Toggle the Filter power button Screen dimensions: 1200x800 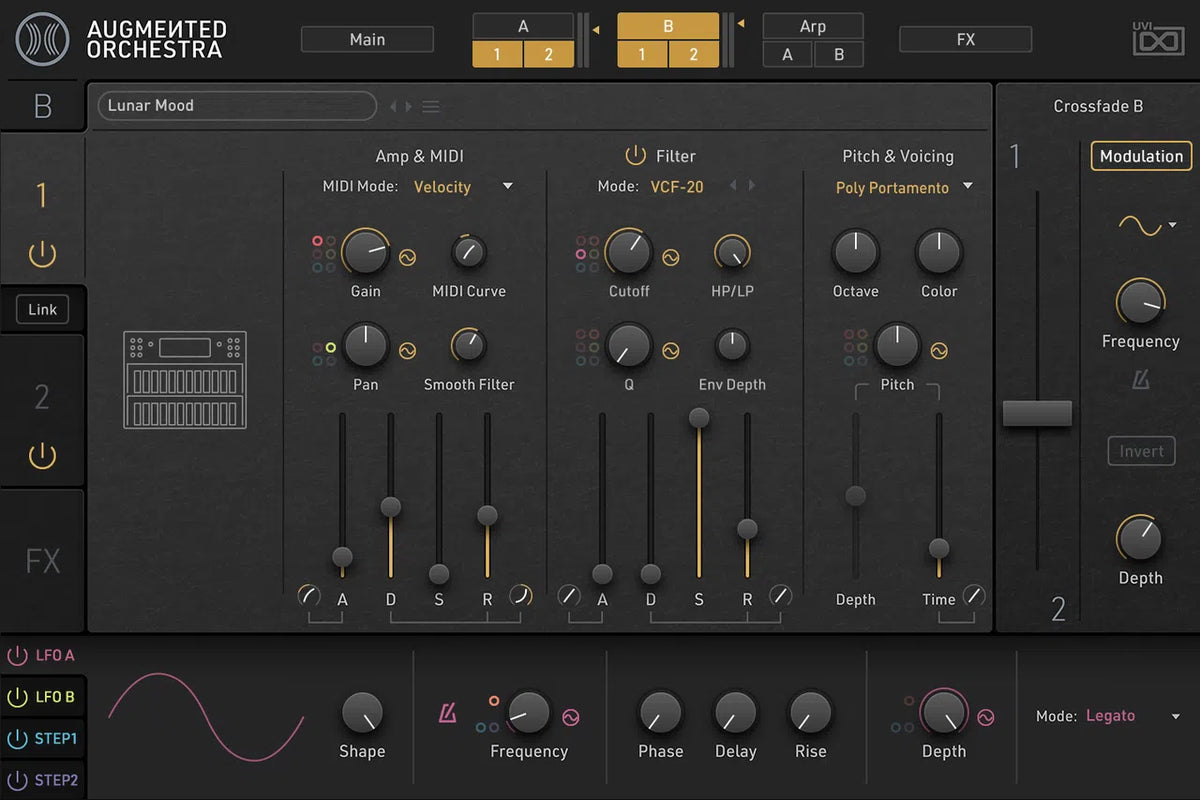(635, 156)
